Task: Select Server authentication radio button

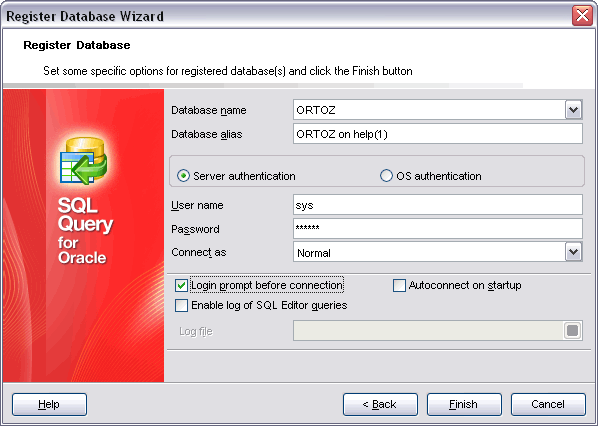Action: tap(183, 176)
